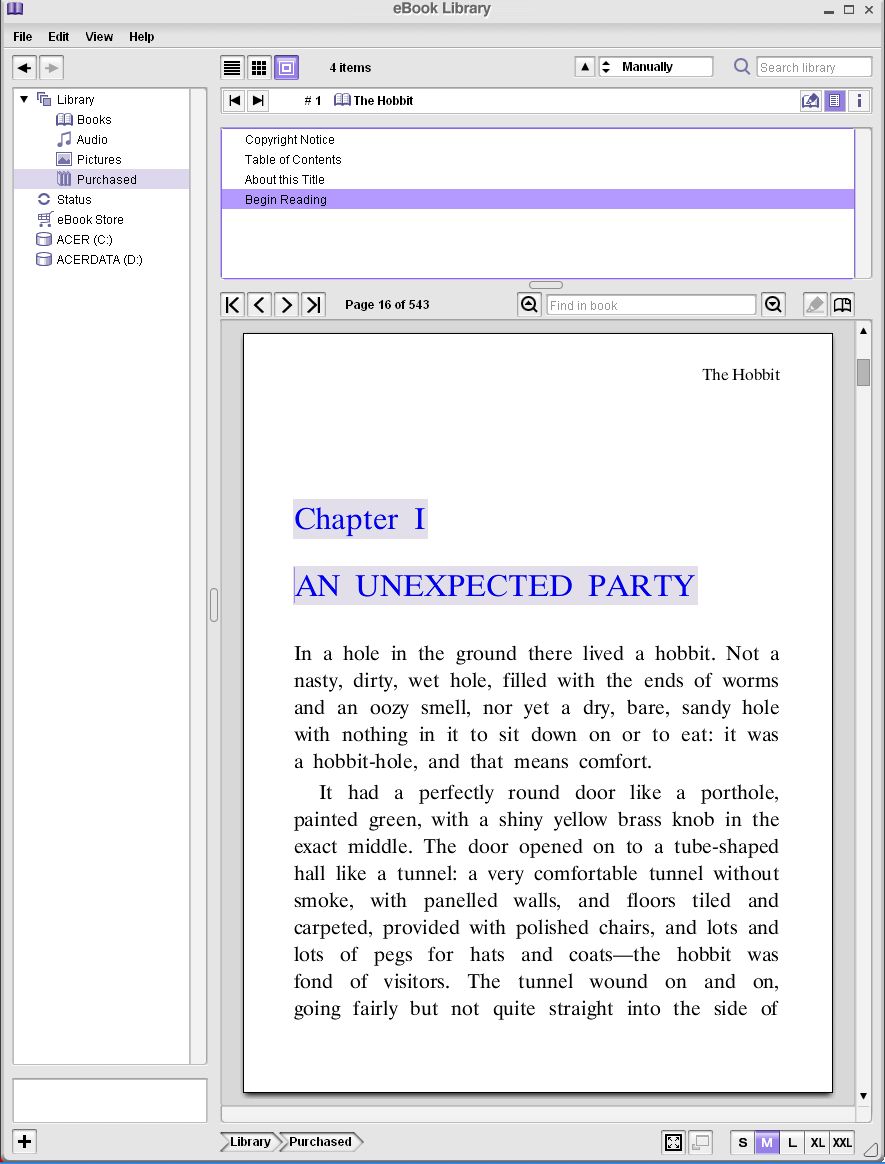Activate the highlighter markup tool
The width and height of the screenshot is (885, 1164).
815,304
